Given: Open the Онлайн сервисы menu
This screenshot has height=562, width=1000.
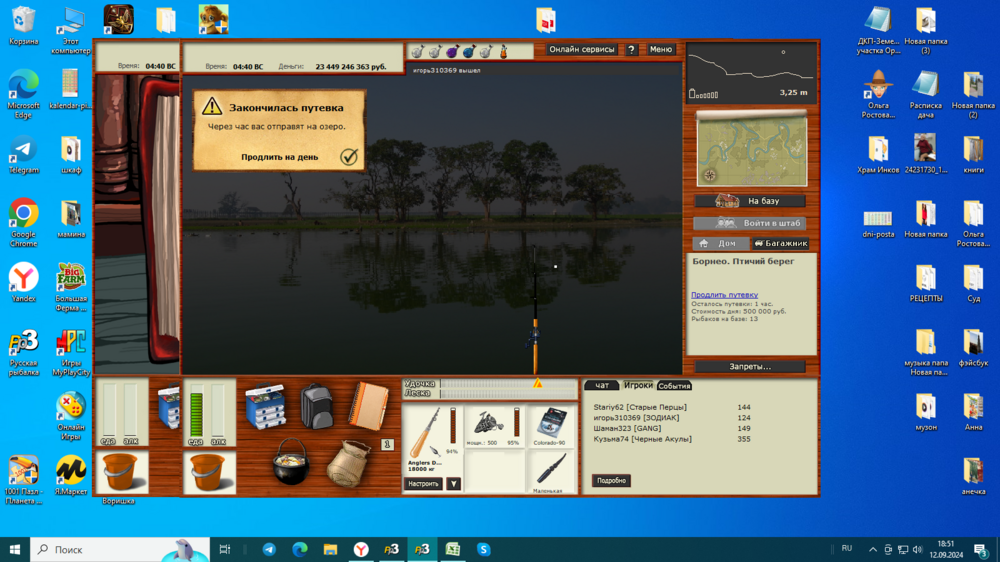Looking at the screenshot, I should click(582, 49).
